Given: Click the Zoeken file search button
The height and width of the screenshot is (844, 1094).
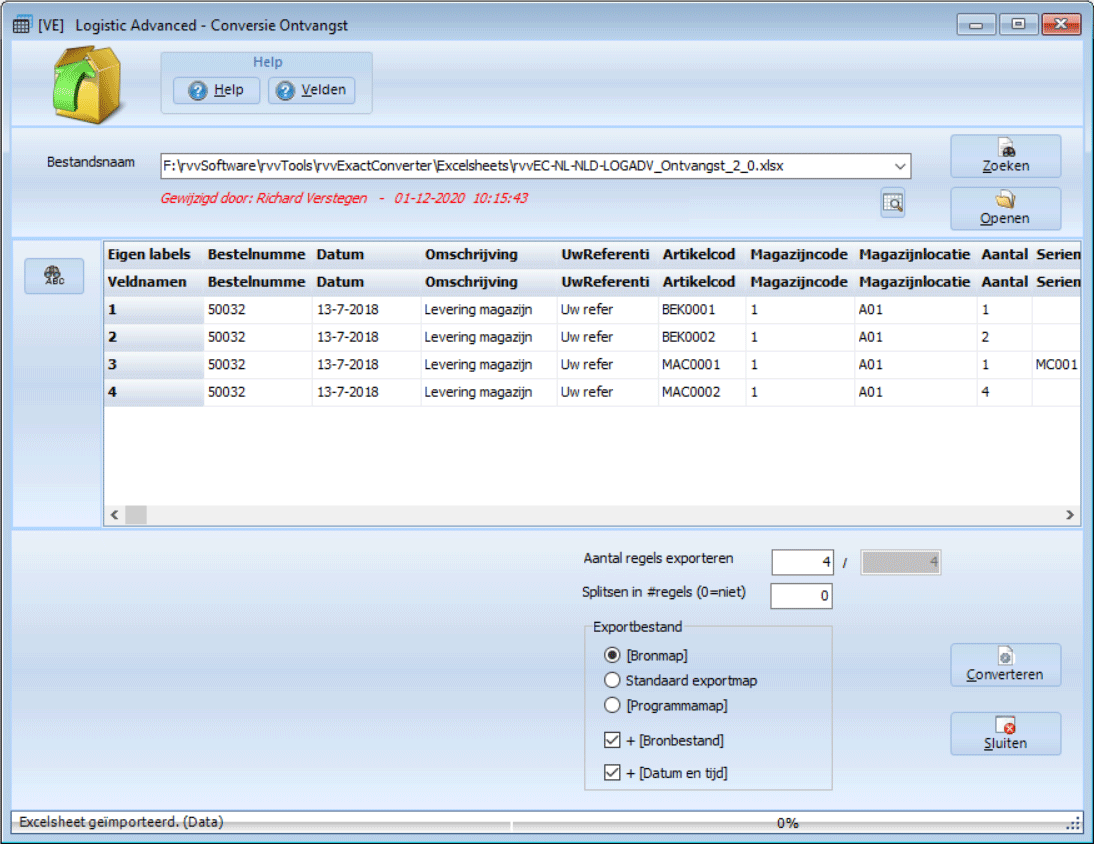Looking at the screenshot, I should click(1005, 157).
